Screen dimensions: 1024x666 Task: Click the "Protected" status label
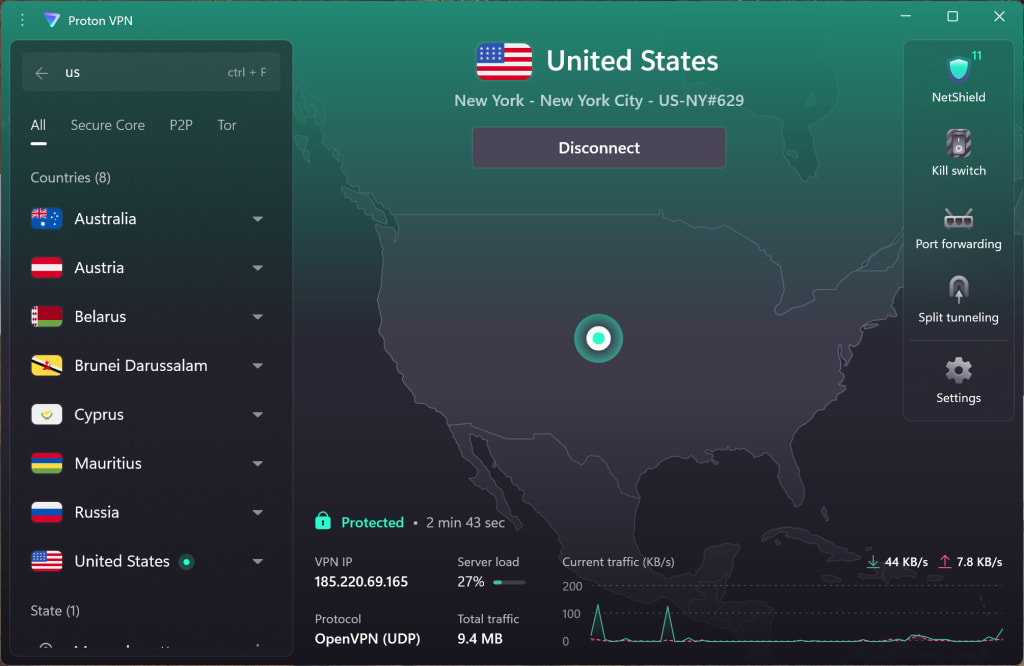click(372, 522)
